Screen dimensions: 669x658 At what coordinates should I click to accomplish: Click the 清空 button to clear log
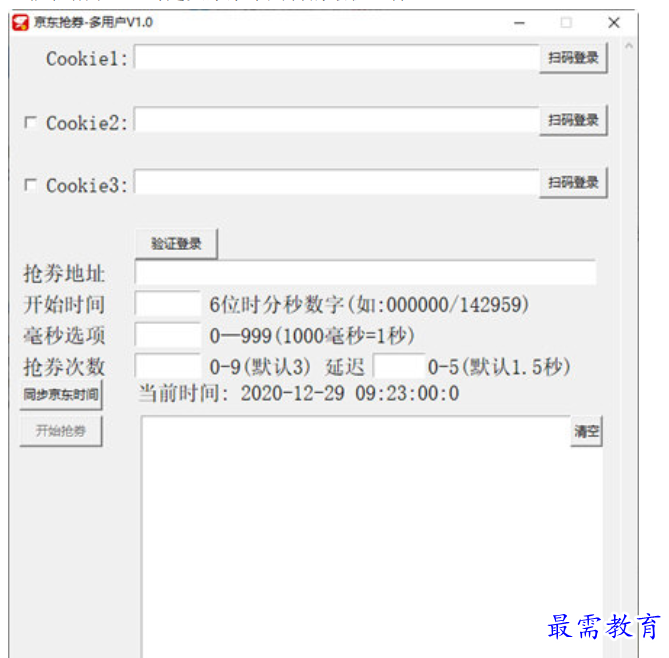click(587, 431)
